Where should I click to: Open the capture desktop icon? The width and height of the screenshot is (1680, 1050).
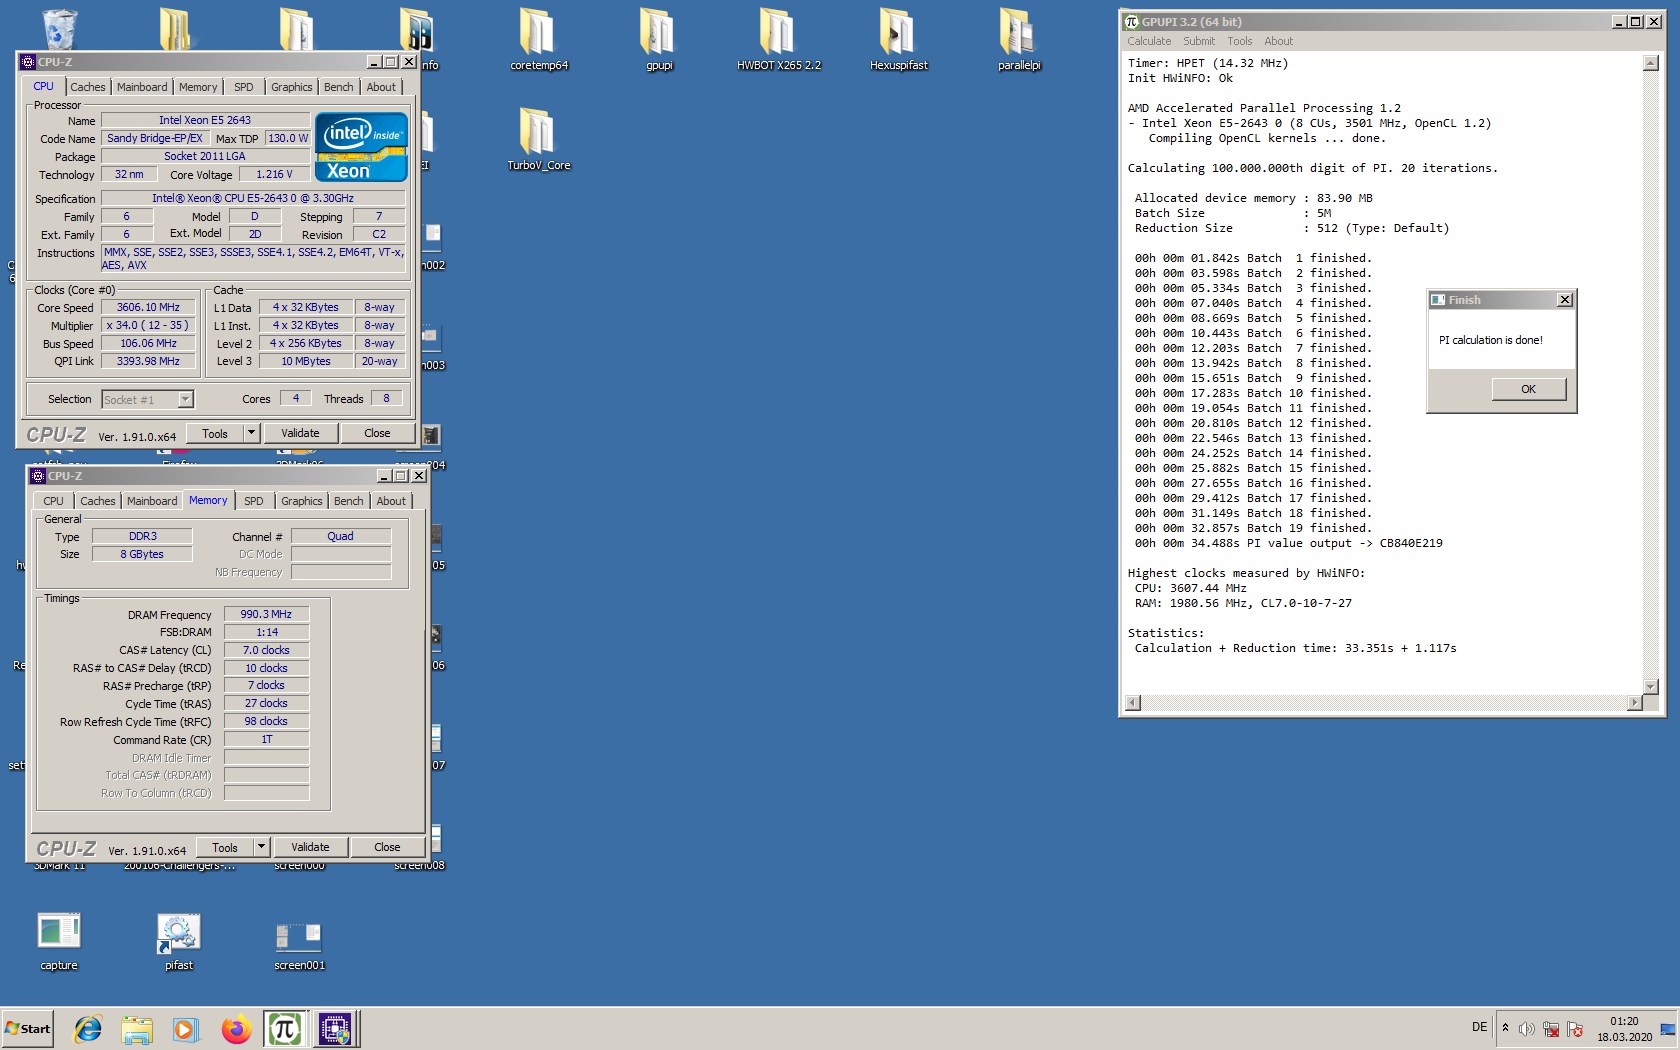coord(59,941)
